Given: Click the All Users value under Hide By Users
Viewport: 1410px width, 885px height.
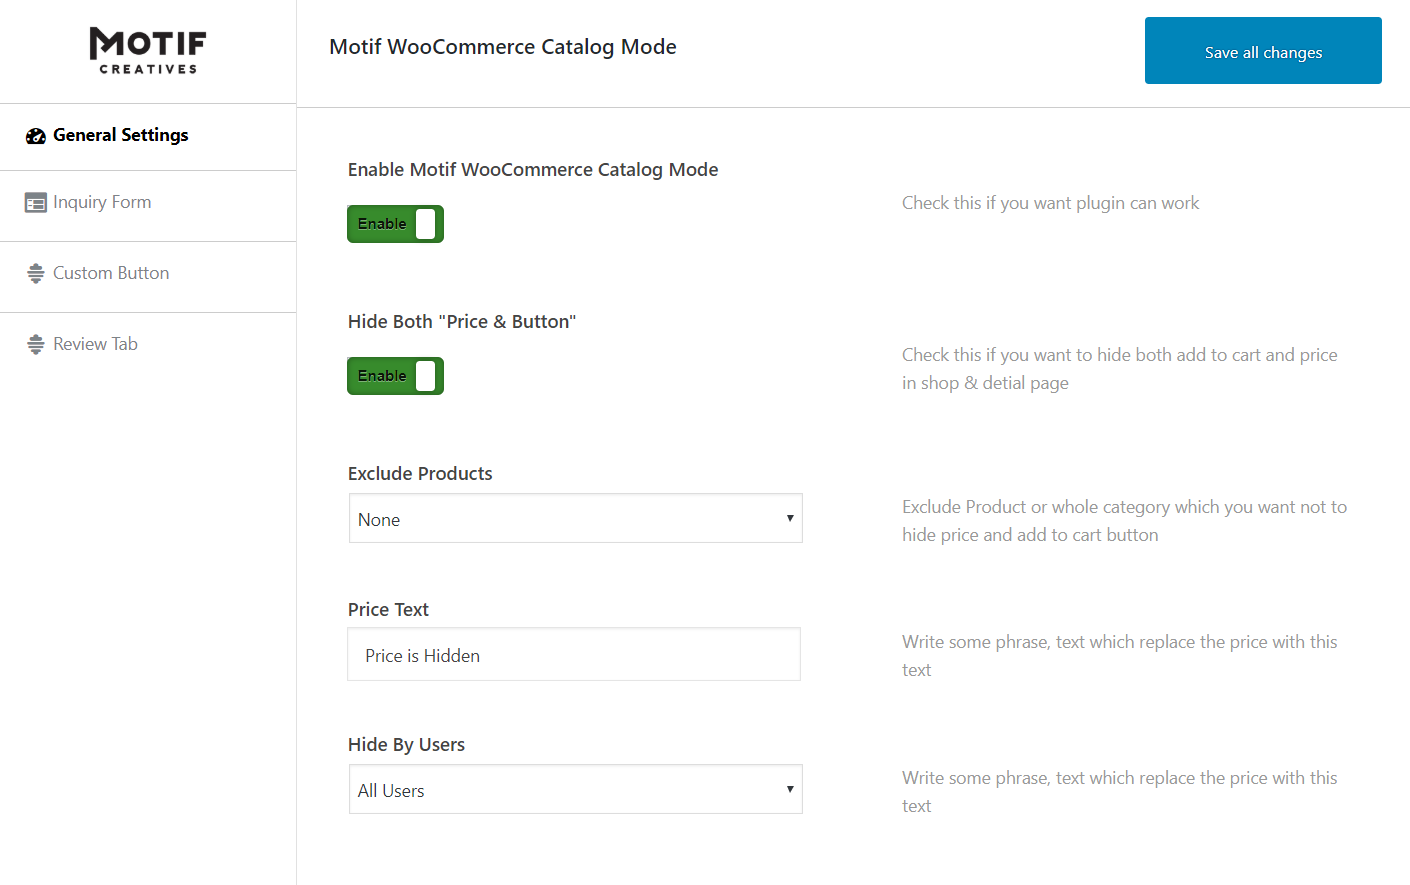Looking at the screenshot, I should (391, 790).
